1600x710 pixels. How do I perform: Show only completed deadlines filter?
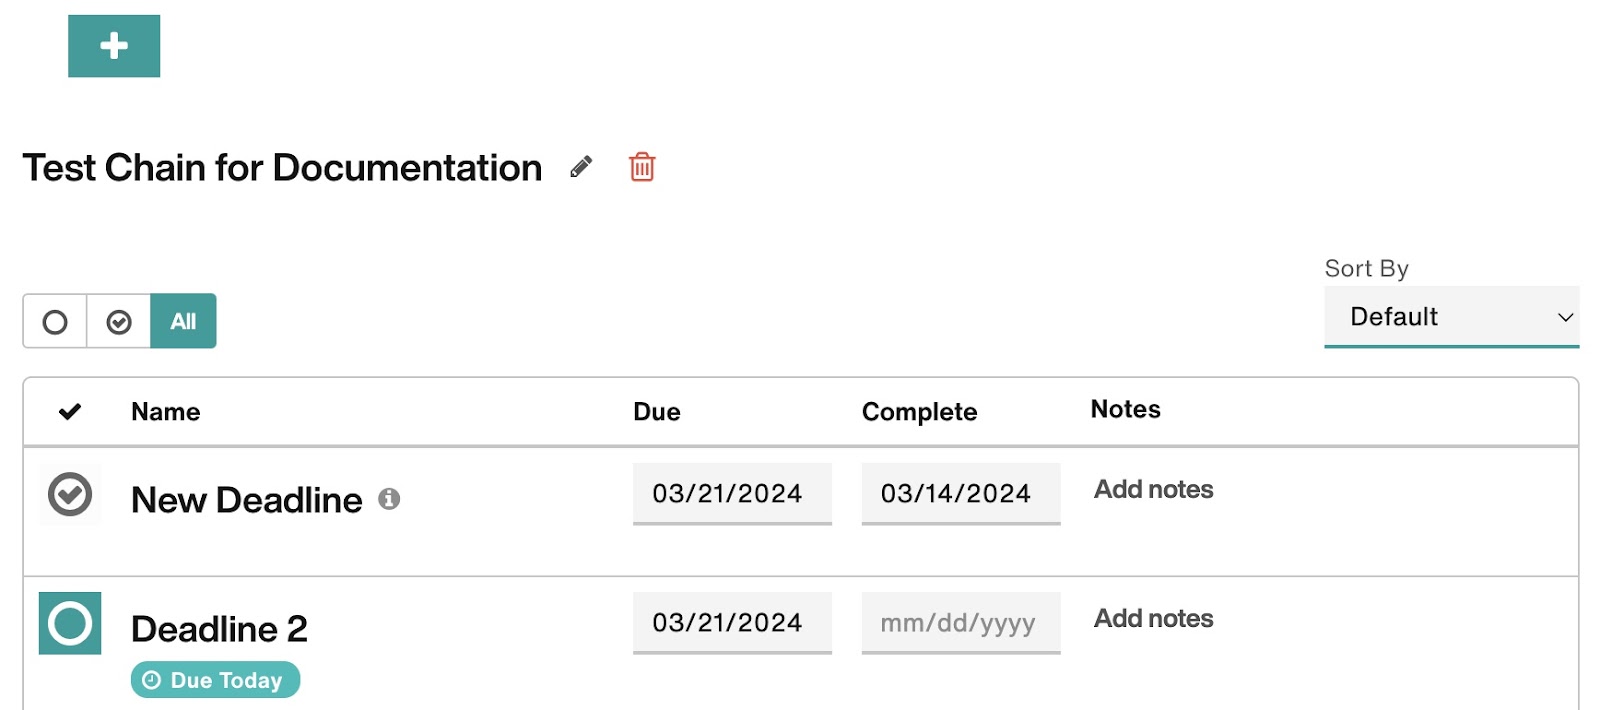point(119,321)
